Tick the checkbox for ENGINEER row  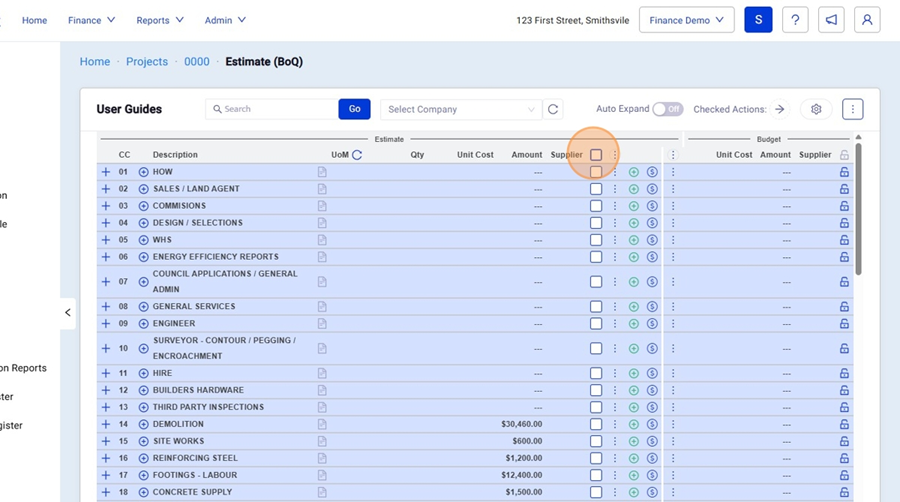[x=596, y=324]
